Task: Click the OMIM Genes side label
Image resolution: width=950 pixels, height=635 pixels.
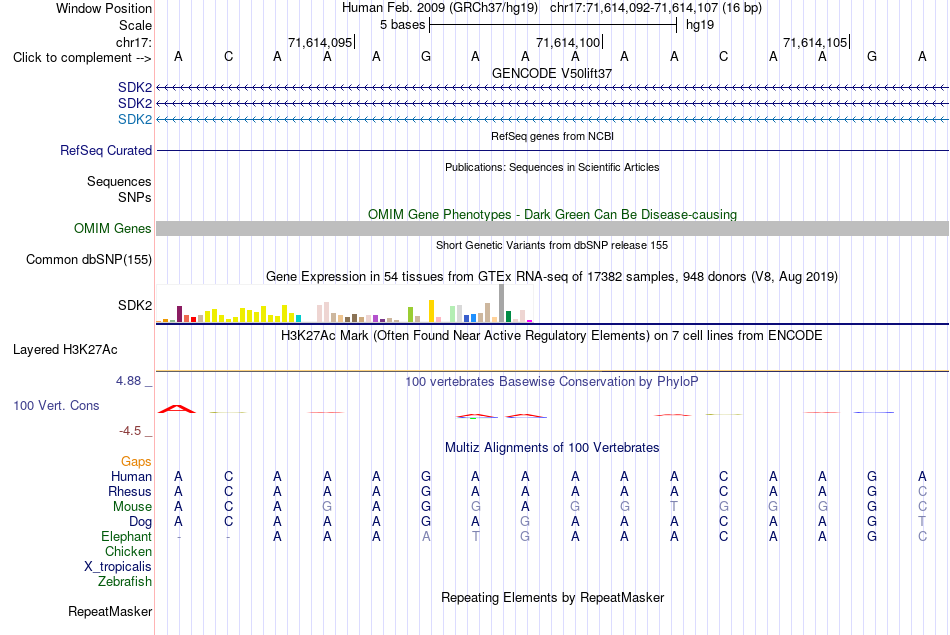Action: pyautogui.click(x=112, y=228)
